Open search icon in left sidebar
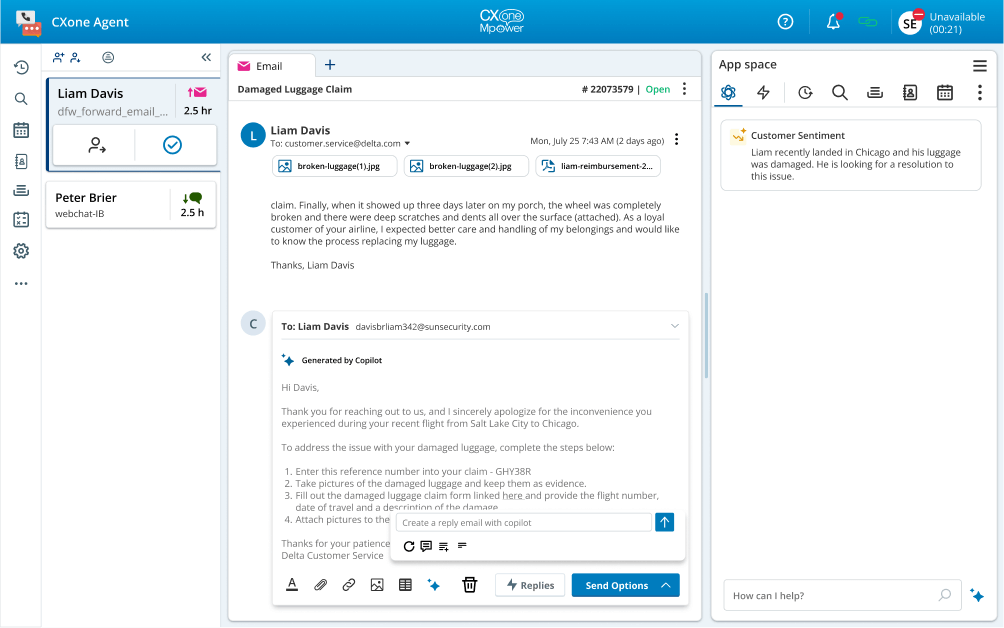 21,99
